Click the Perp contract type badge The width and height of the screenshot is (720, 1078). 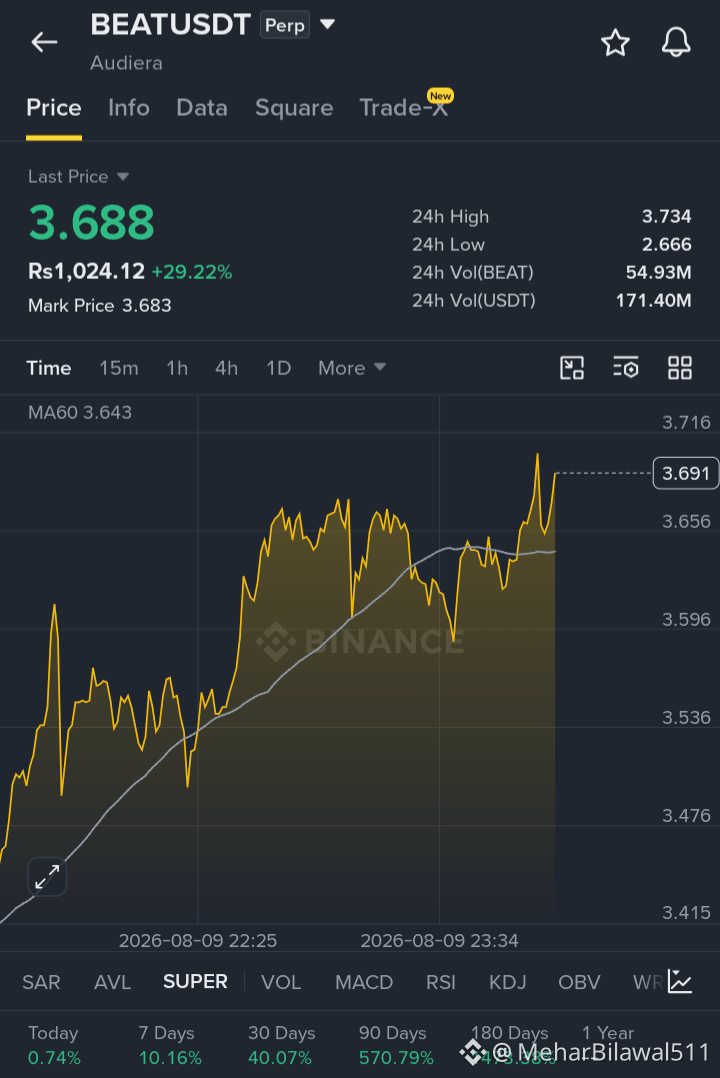tap(285, 25)
